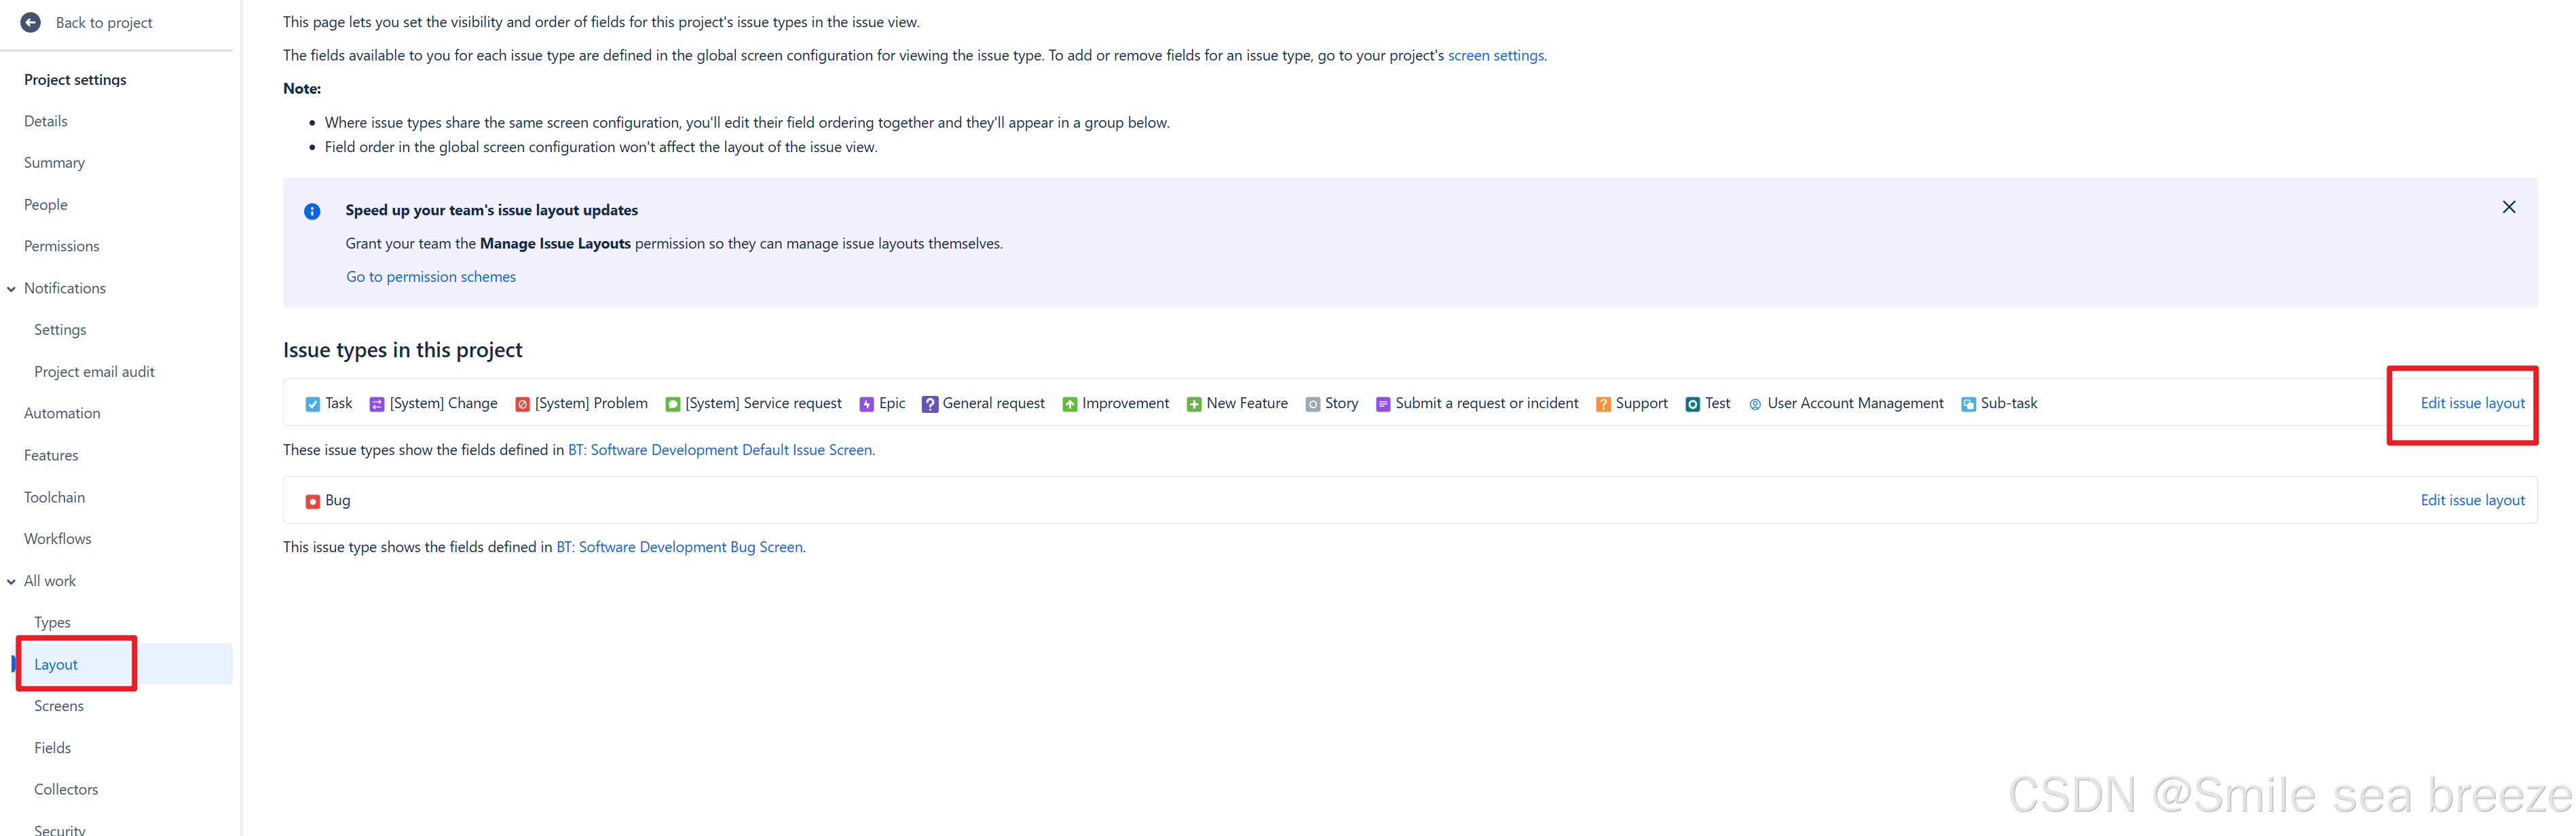Collapse the Notifications section in the sidebar
The width and height of the screenshot is (2576, 836).
click(x=11, y=288)
